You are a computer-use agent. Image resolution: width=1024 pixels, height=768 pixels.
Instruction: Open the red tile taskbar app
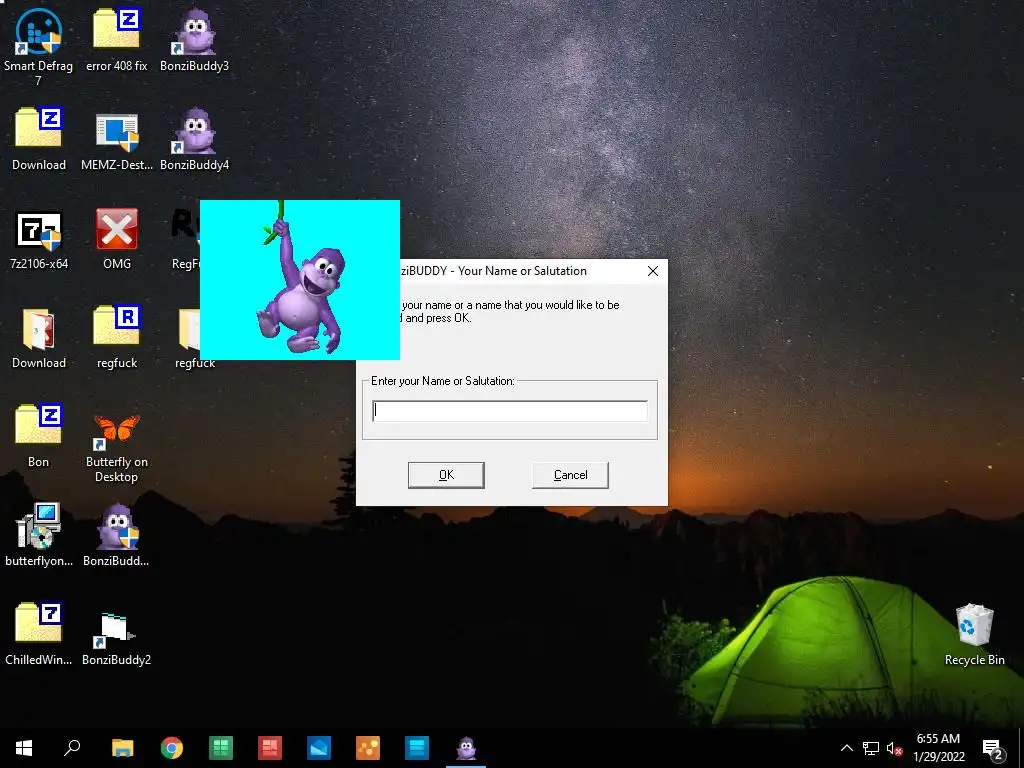pyautogui.click(x=270, y=748)
